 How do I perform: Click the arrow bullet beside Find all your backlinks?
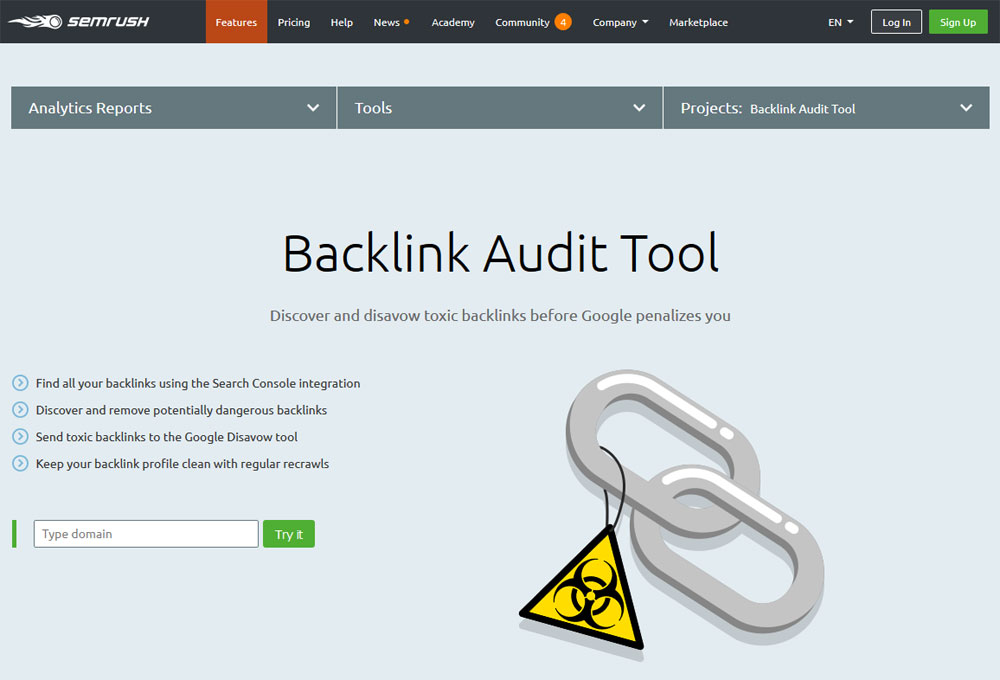(20, 383)
